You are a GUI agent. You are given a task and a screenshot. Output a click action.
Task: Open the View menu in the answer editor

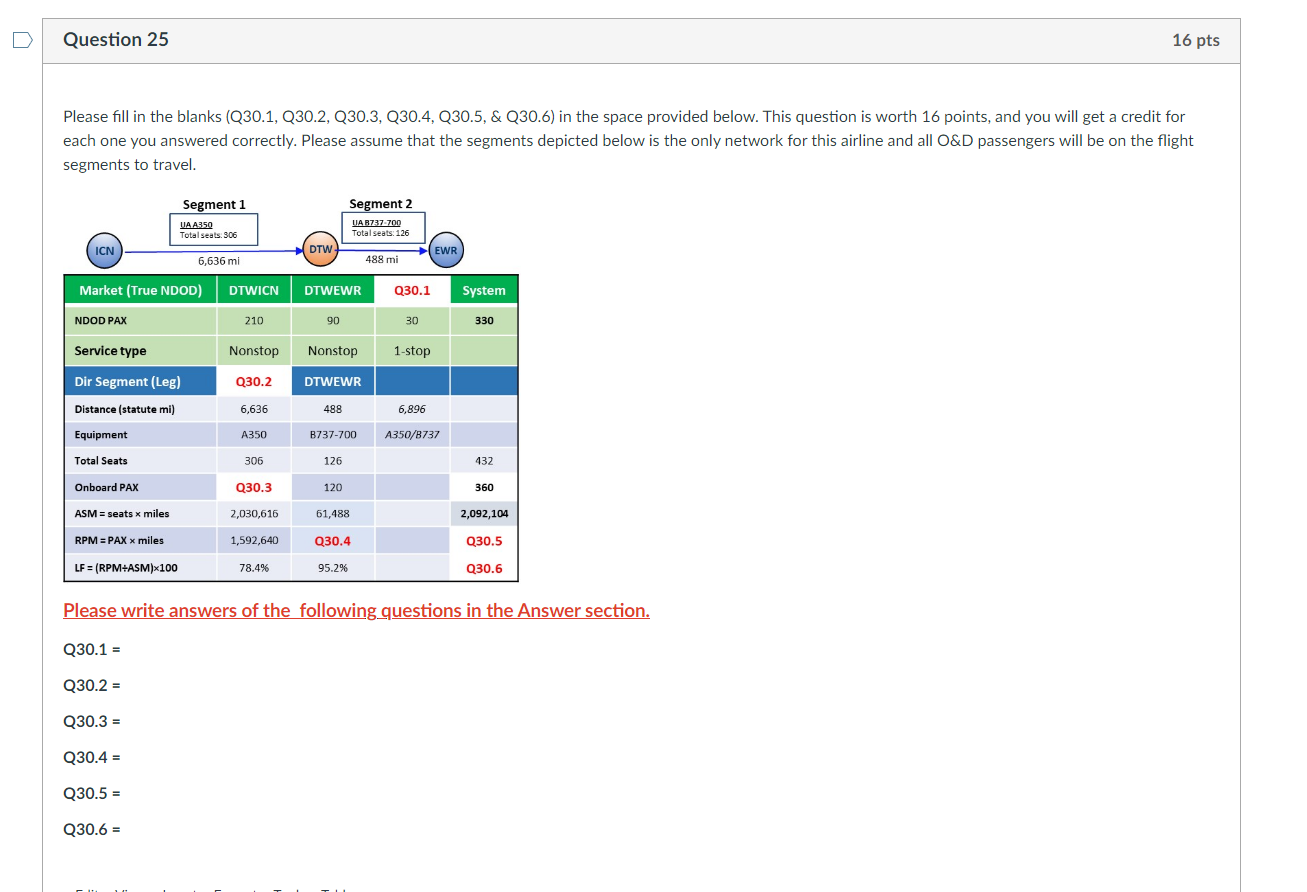(x=123, y=889)
